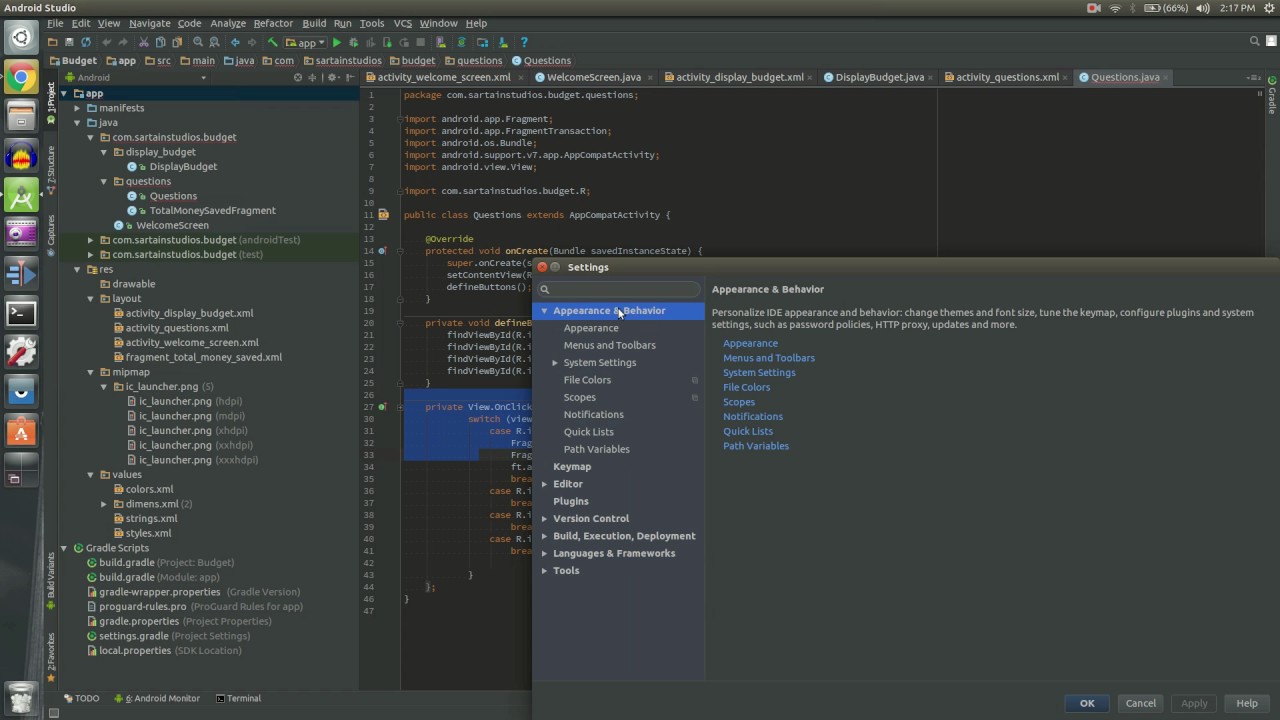1280x720 pixels.
Task: Collapse the Appearance & Behavior settings node
Action: click(x=545, y=311)
